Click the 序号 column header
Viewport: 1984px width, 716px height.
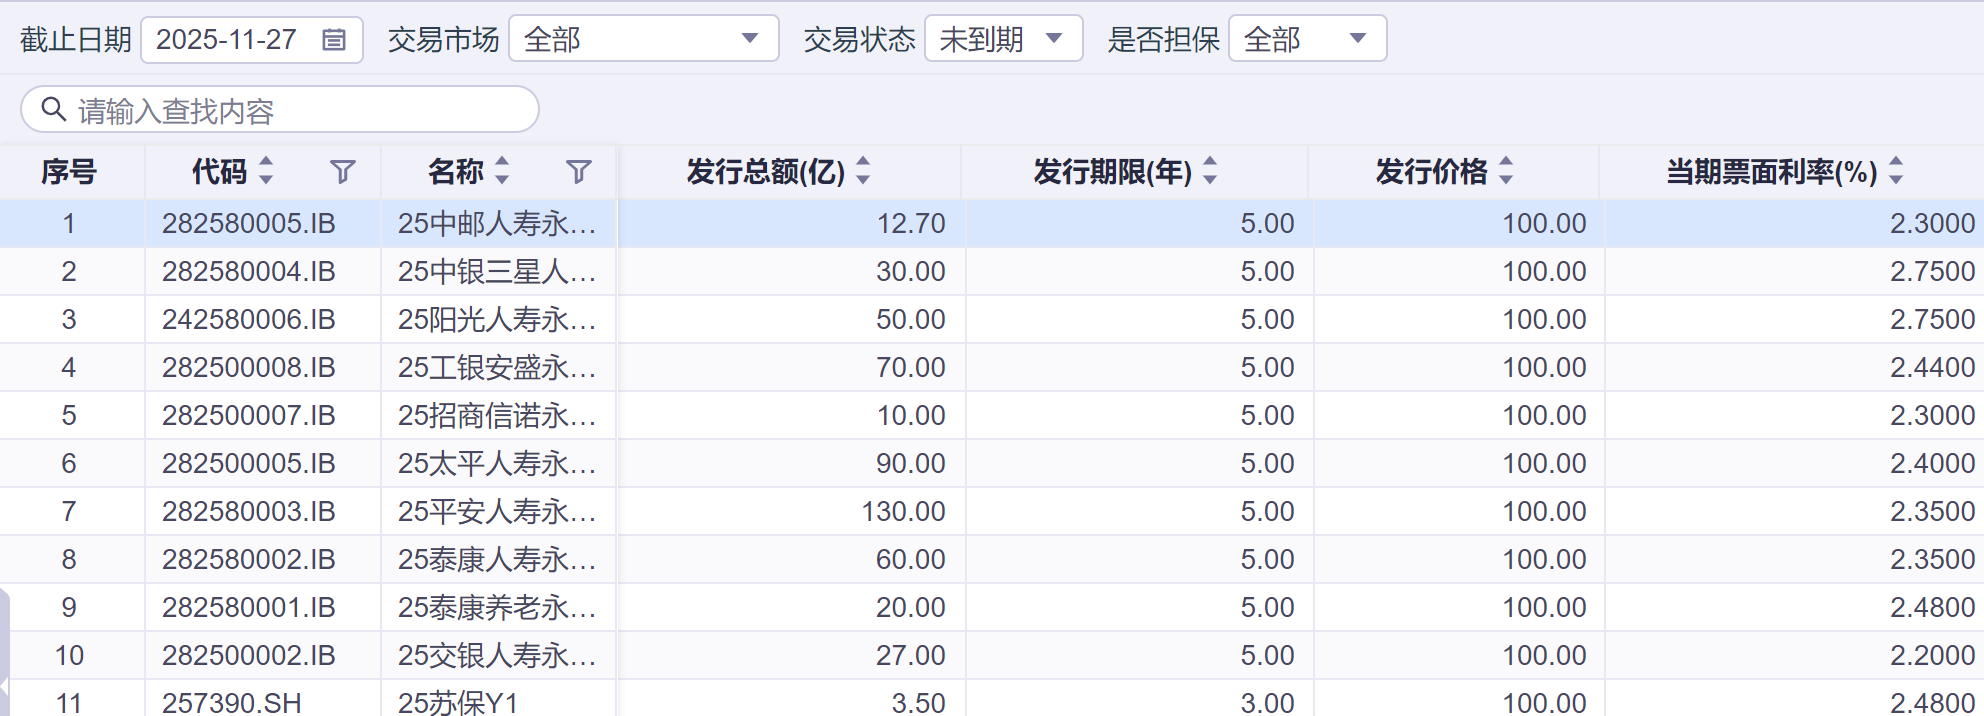click(x=69, y=172)
